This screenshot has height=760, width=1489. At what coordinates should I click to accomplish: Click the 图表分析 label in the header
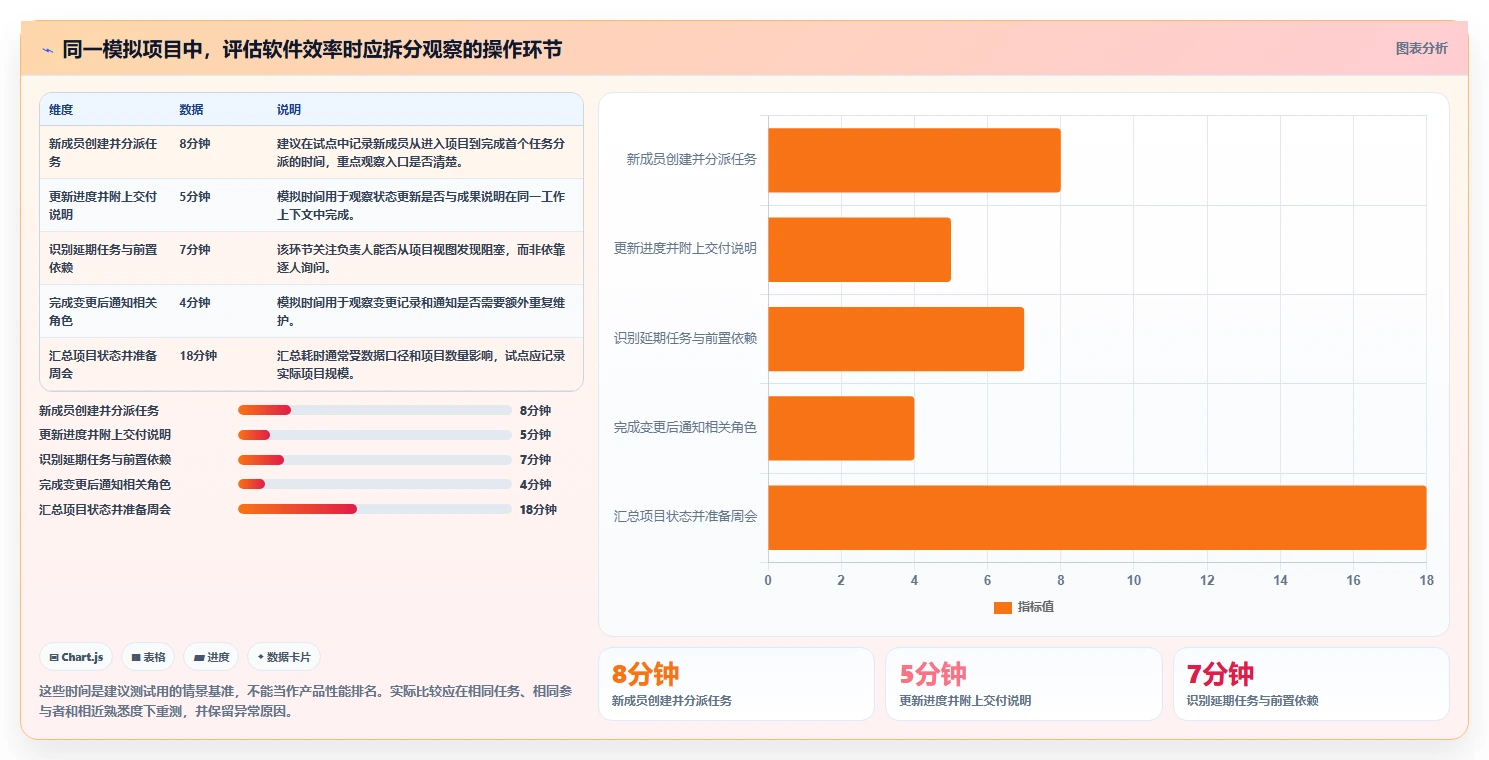pos(1421,48)
